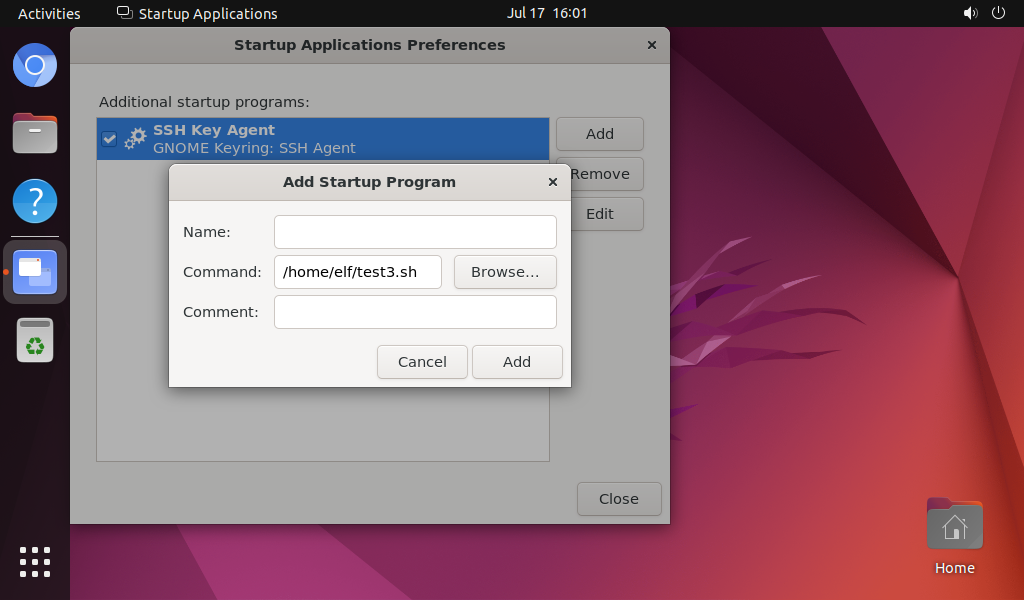Cancel the Add Startup Program dialog
1024x600 pixels.
pyautogui.click(x=422, y=362)
